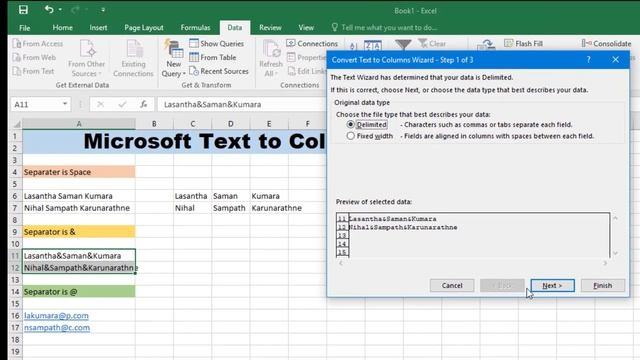Click formula bar with Lasantha&Saman&Kumara
This screenshot has height=360, width=640.
click(242, 104)
